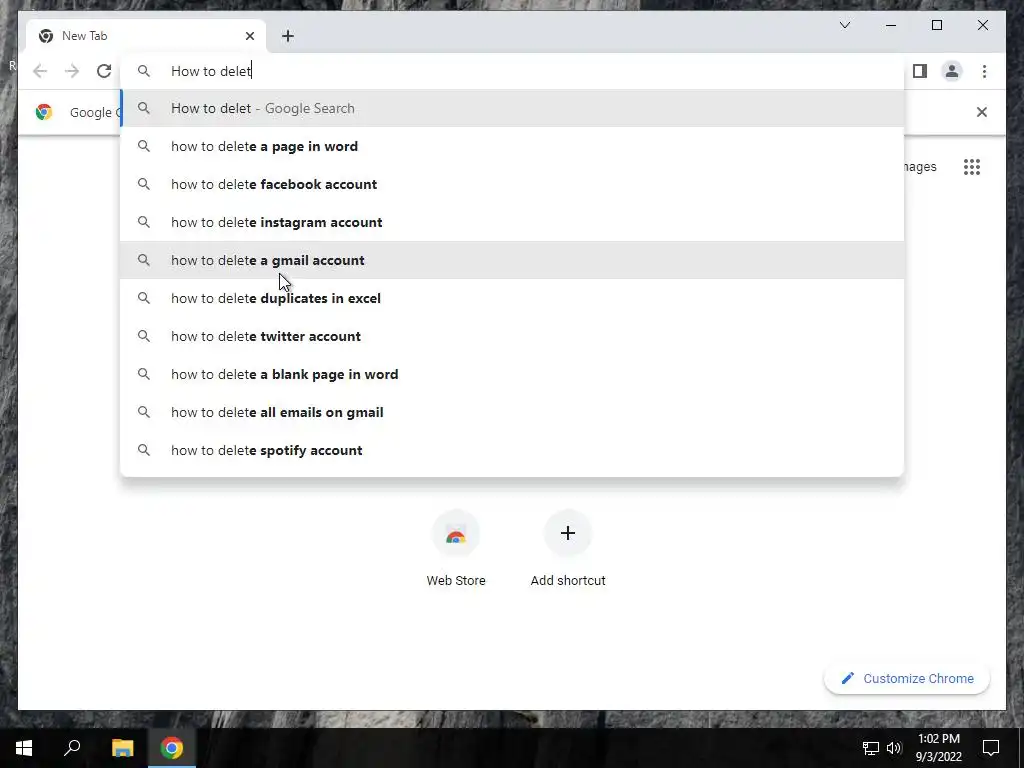The height and width of the screenshot is (768, 1024).
Task: Open the volume tray icon
Action: 894,748
